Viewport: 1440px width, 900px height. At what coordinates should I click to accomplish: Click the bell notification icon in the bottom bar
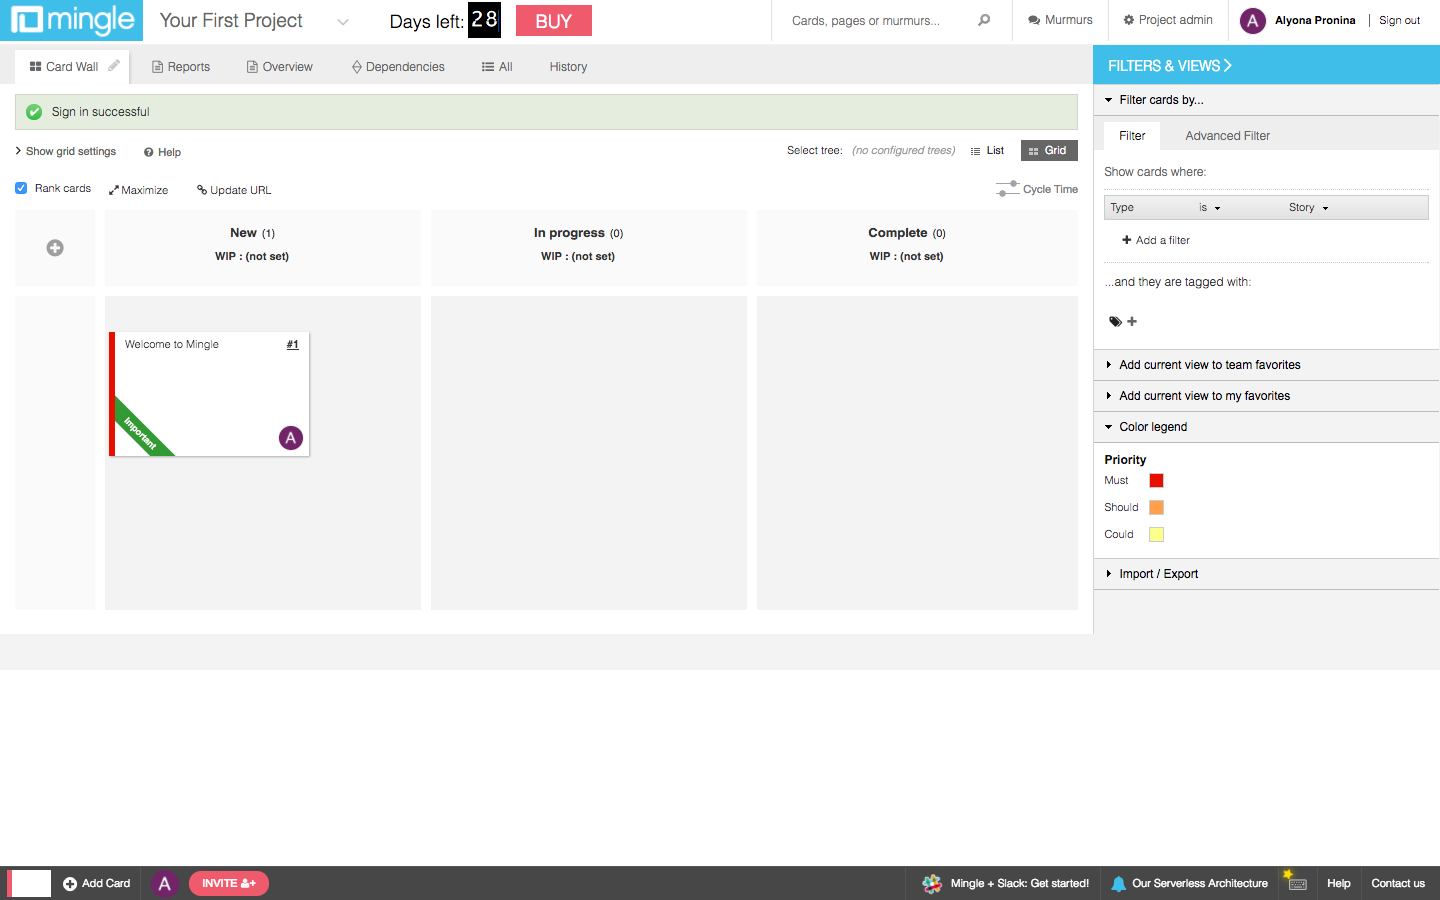tap(1118, 883)
